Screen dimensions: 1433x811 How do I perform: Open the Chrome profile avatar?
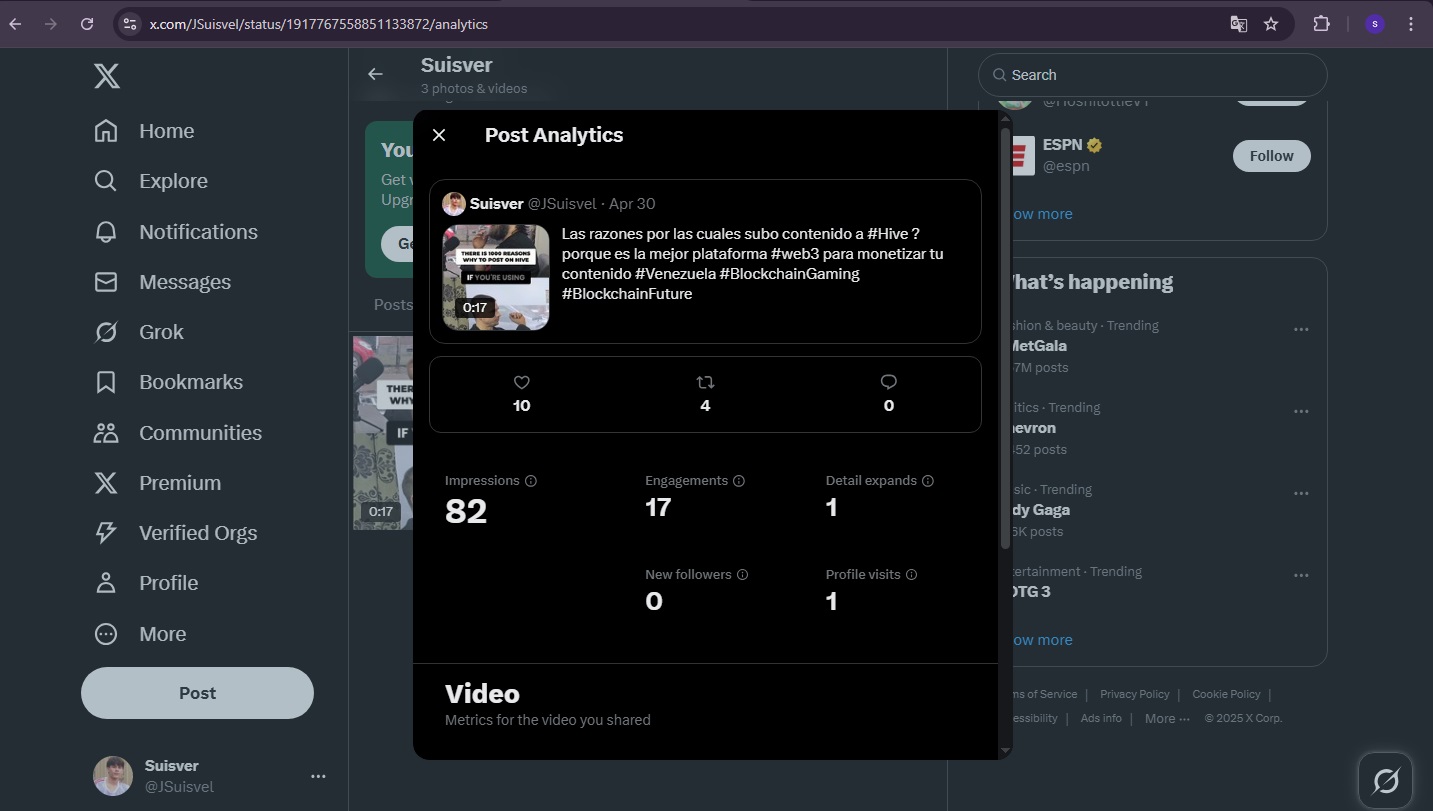tap(1375, 24)
